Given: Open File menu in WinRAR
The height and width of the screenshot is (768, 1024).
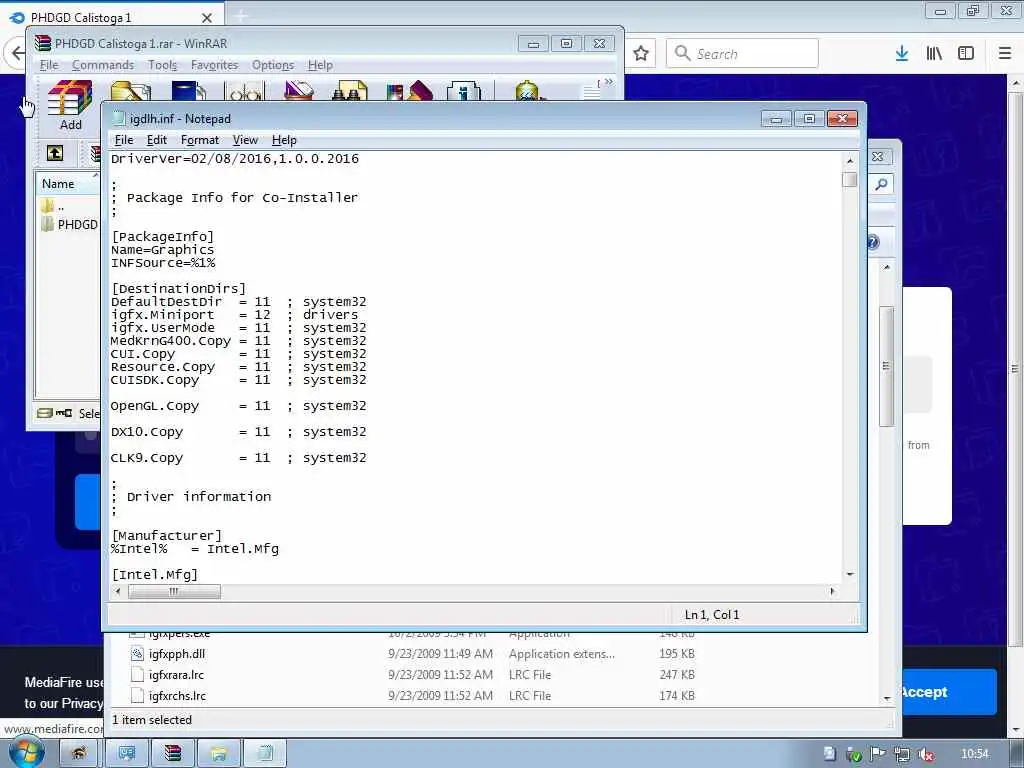Looking at the screenshot, I should coord(49,65).
